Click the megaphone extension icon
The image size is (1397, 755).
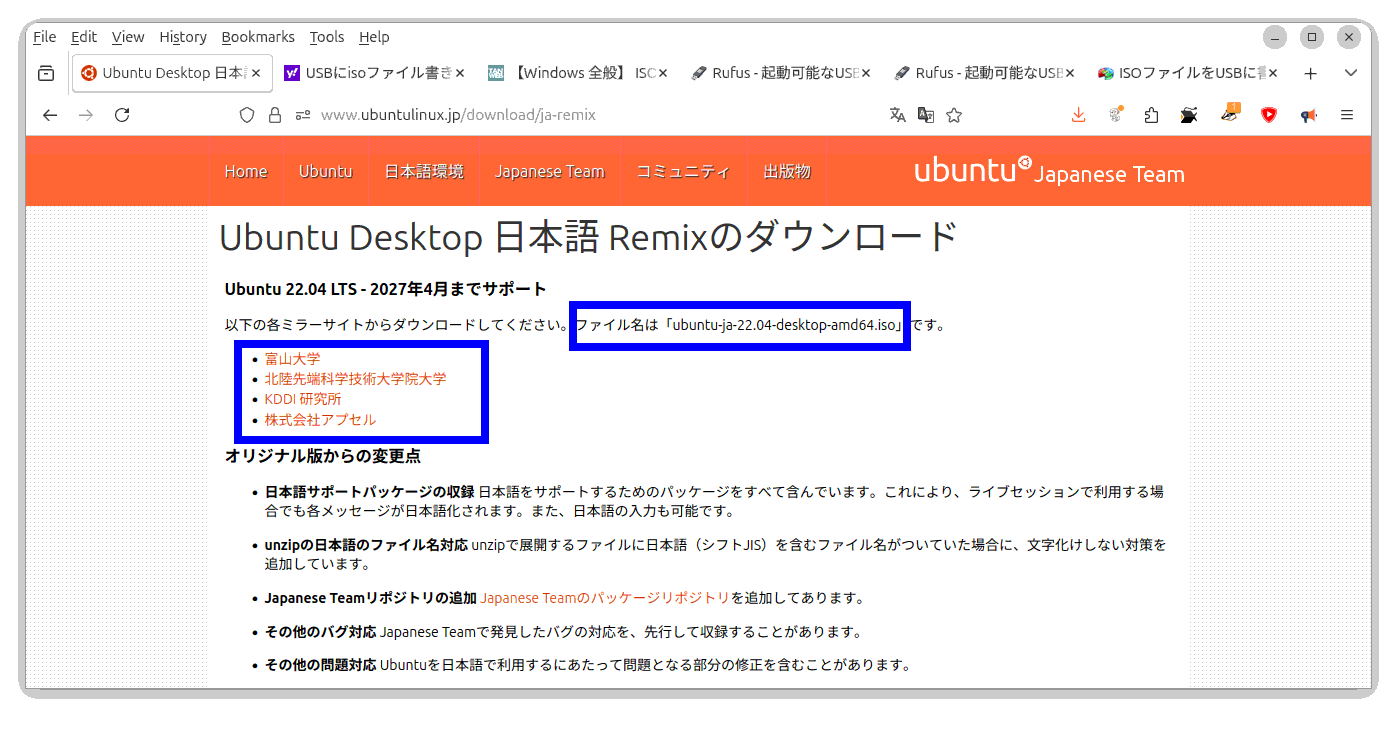tap(1309, 115)
